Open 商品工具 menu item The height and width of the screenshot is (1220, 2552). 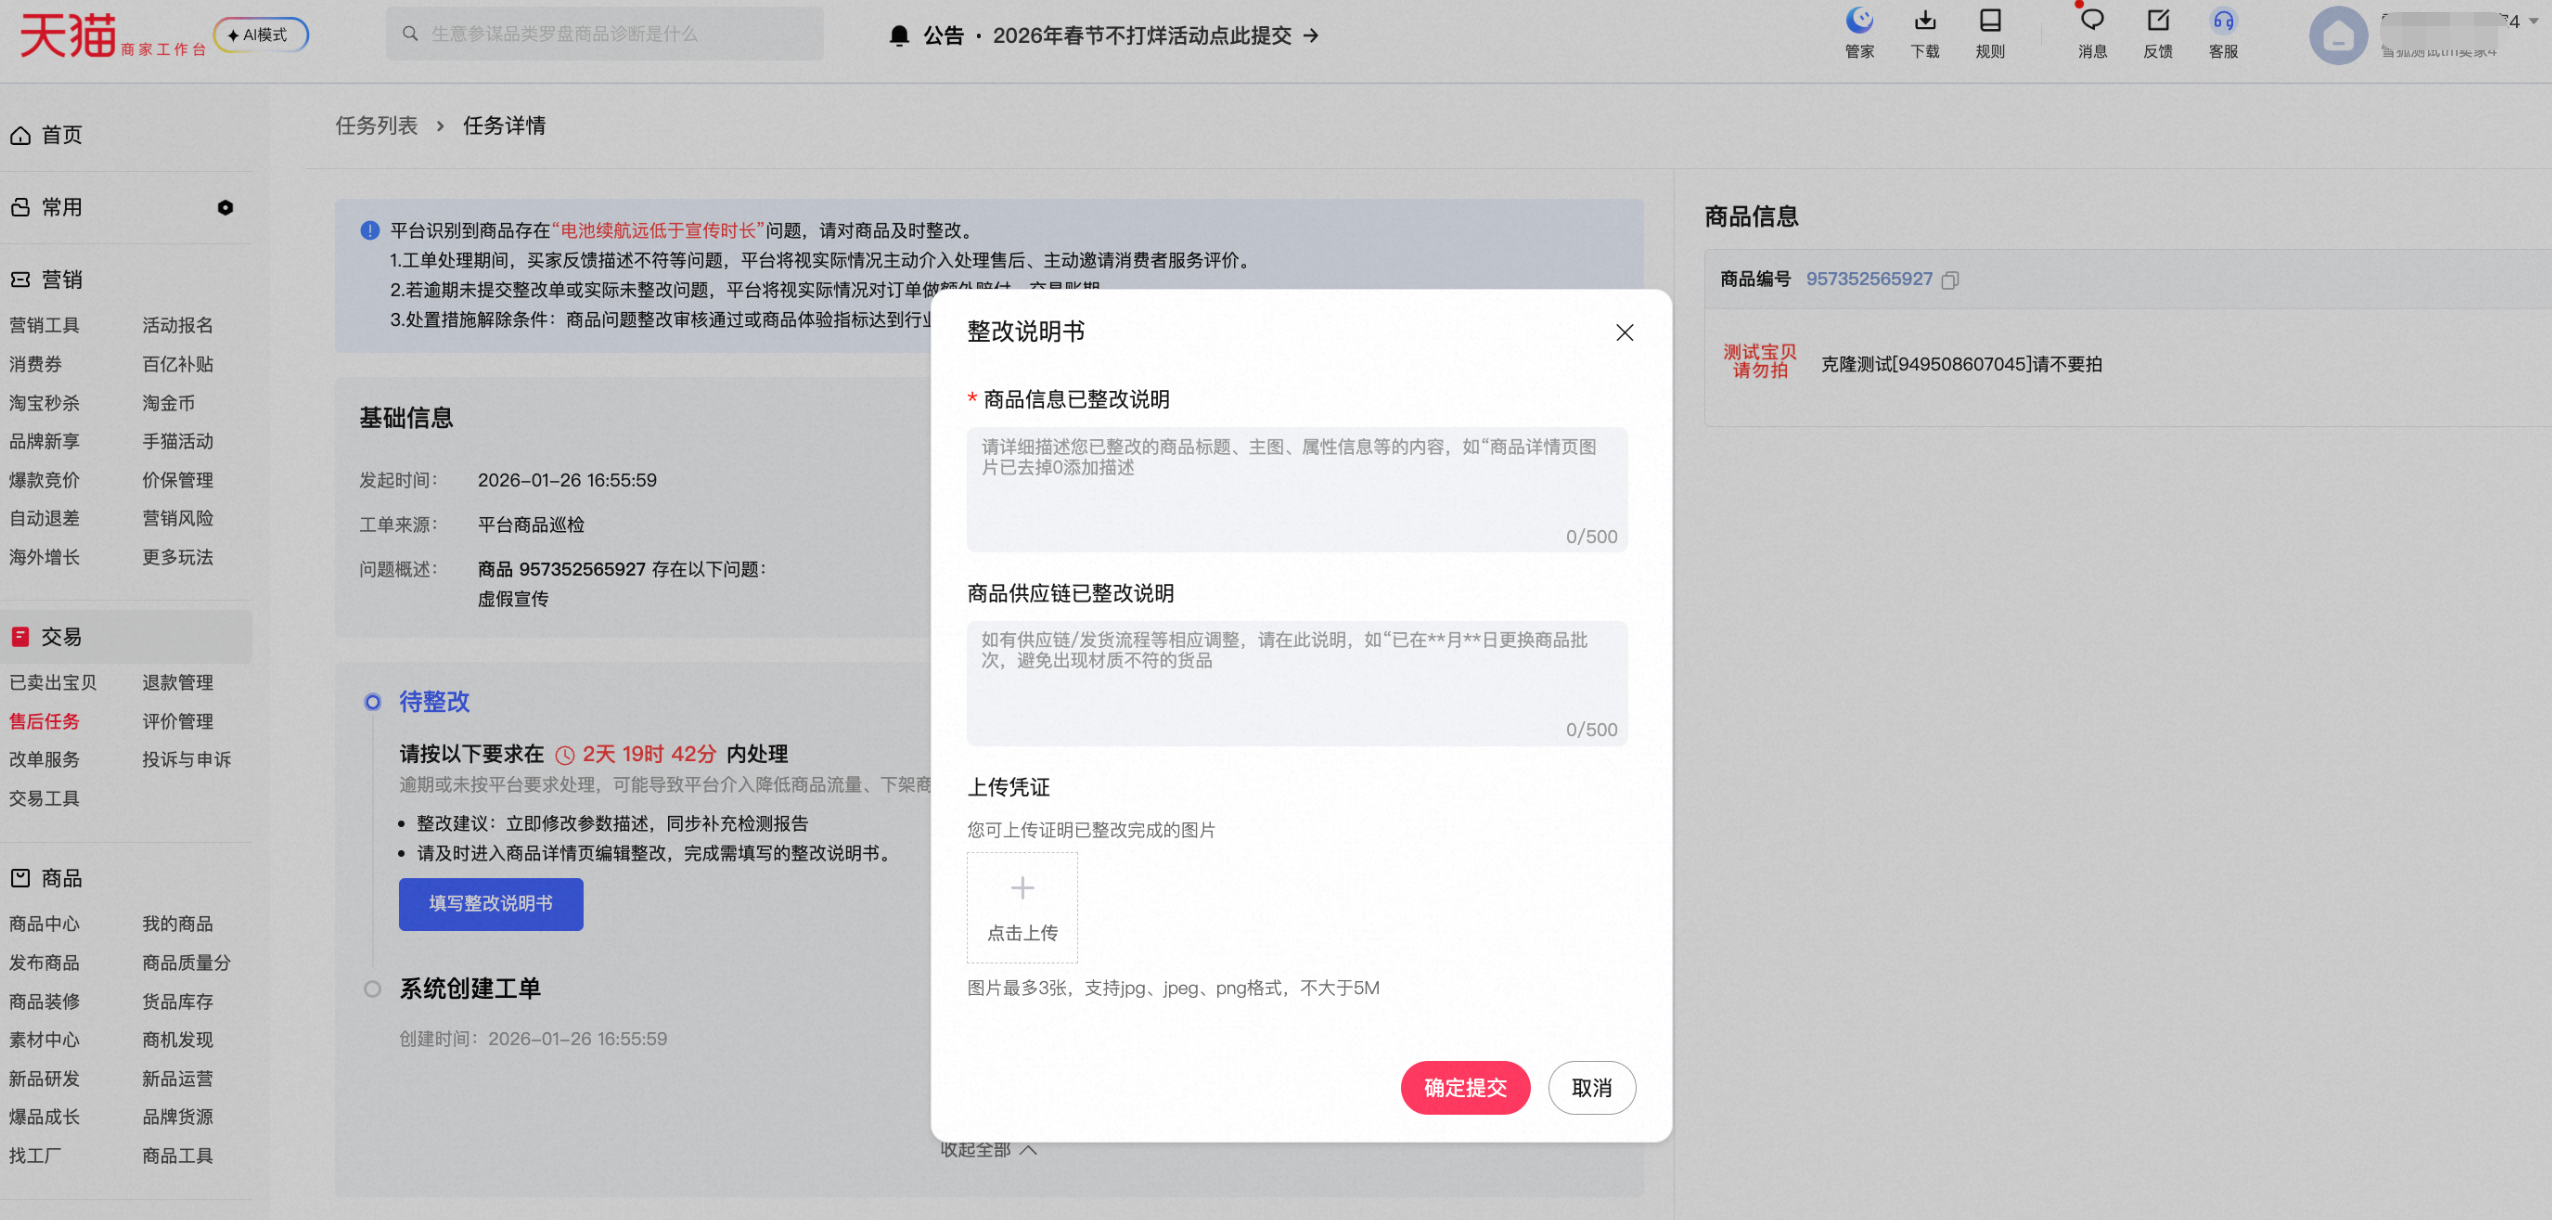point(177,1156)
